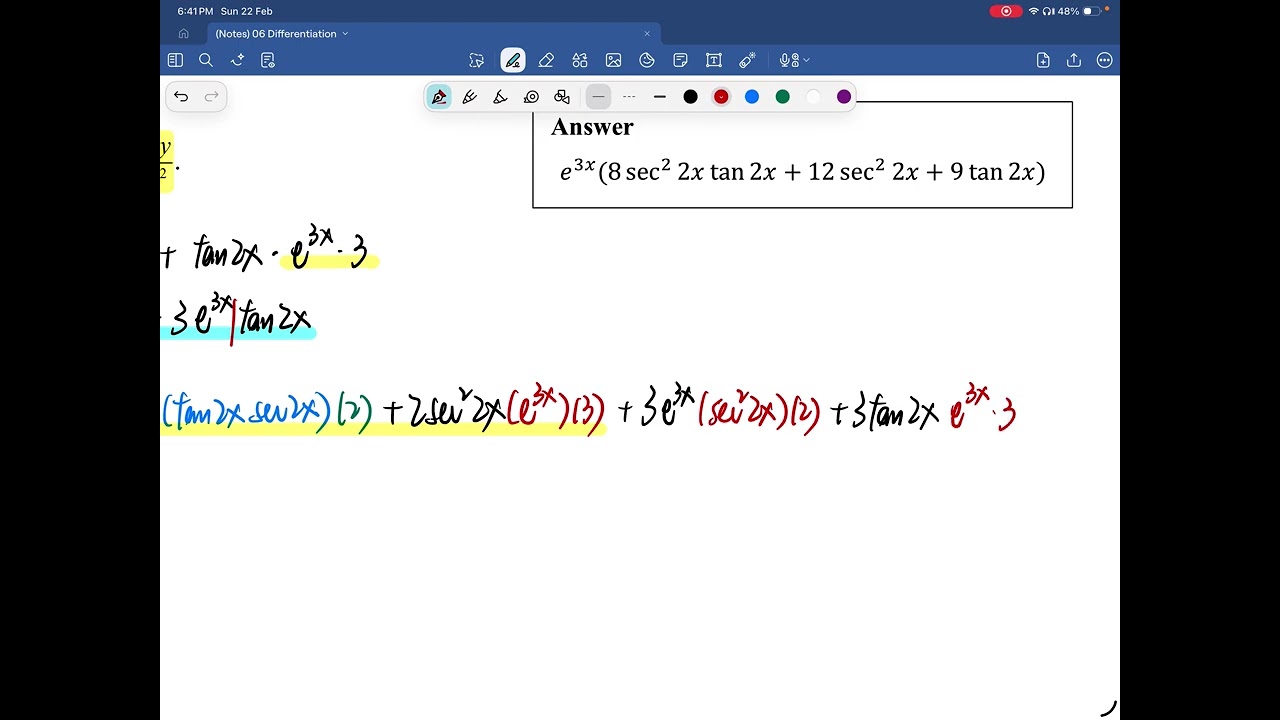Tap the battery status indicator
The image size is (1280, 720).
tap(1092, 11)
